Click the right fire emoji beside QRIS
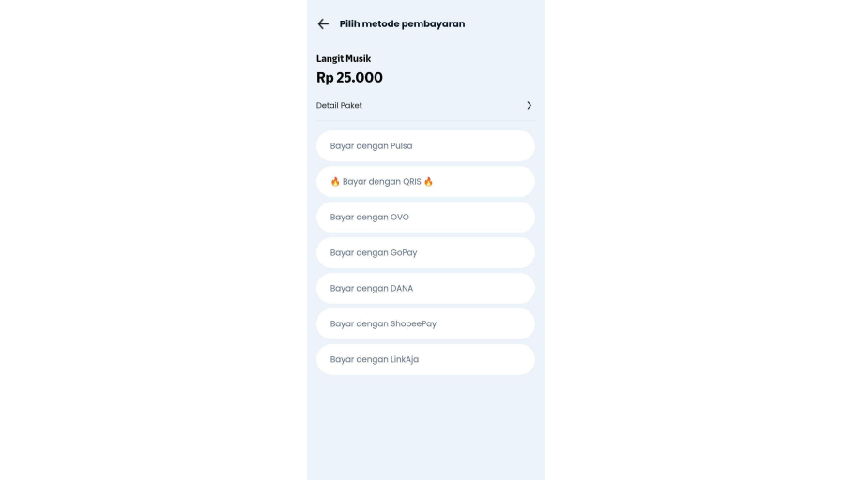The width and height of the screenshot is (852, 480). pyautogui.click(x=428, y=182)
